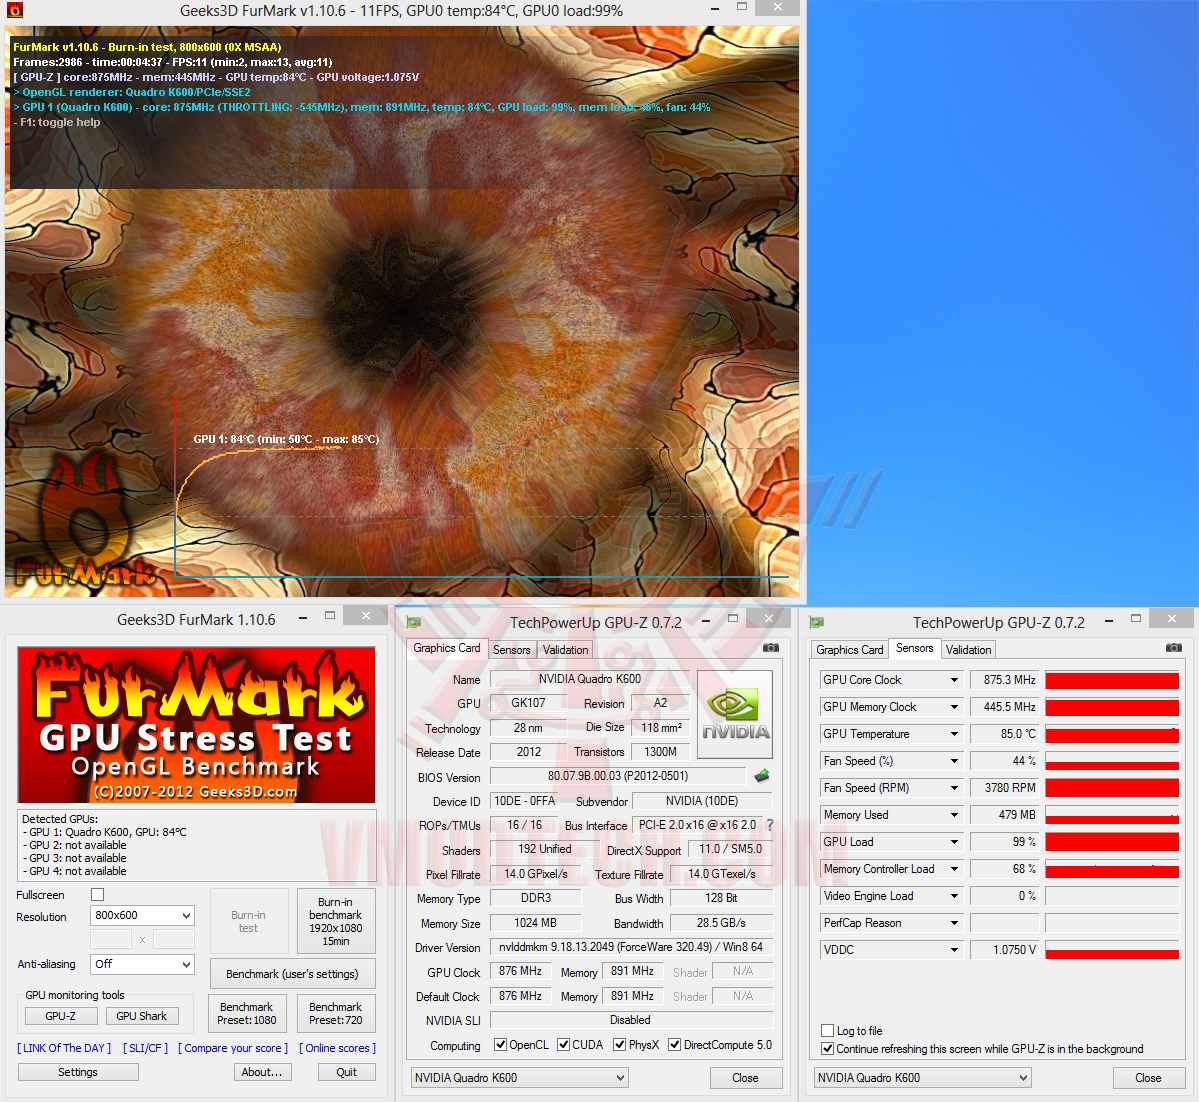Click Benchmark (user's settings) button

pos(292,974)
